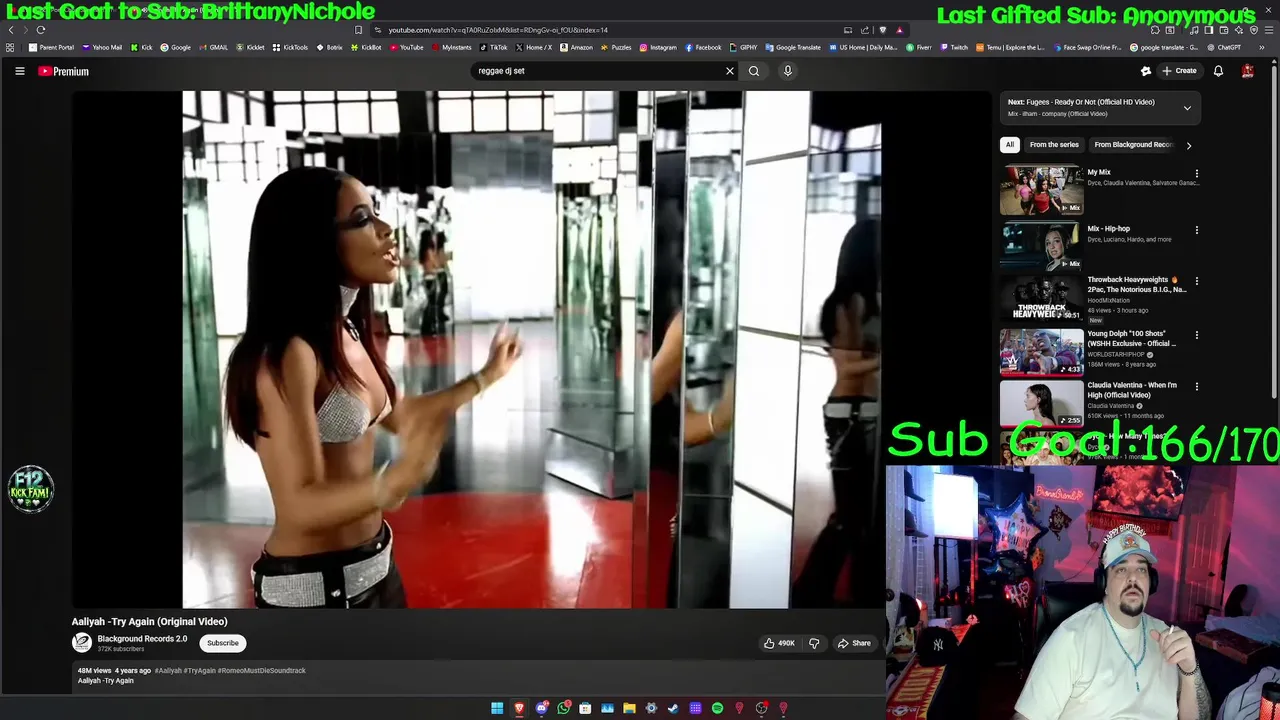Open the account avatar menu
1280x720 pixels.
tap(1247, 71)
